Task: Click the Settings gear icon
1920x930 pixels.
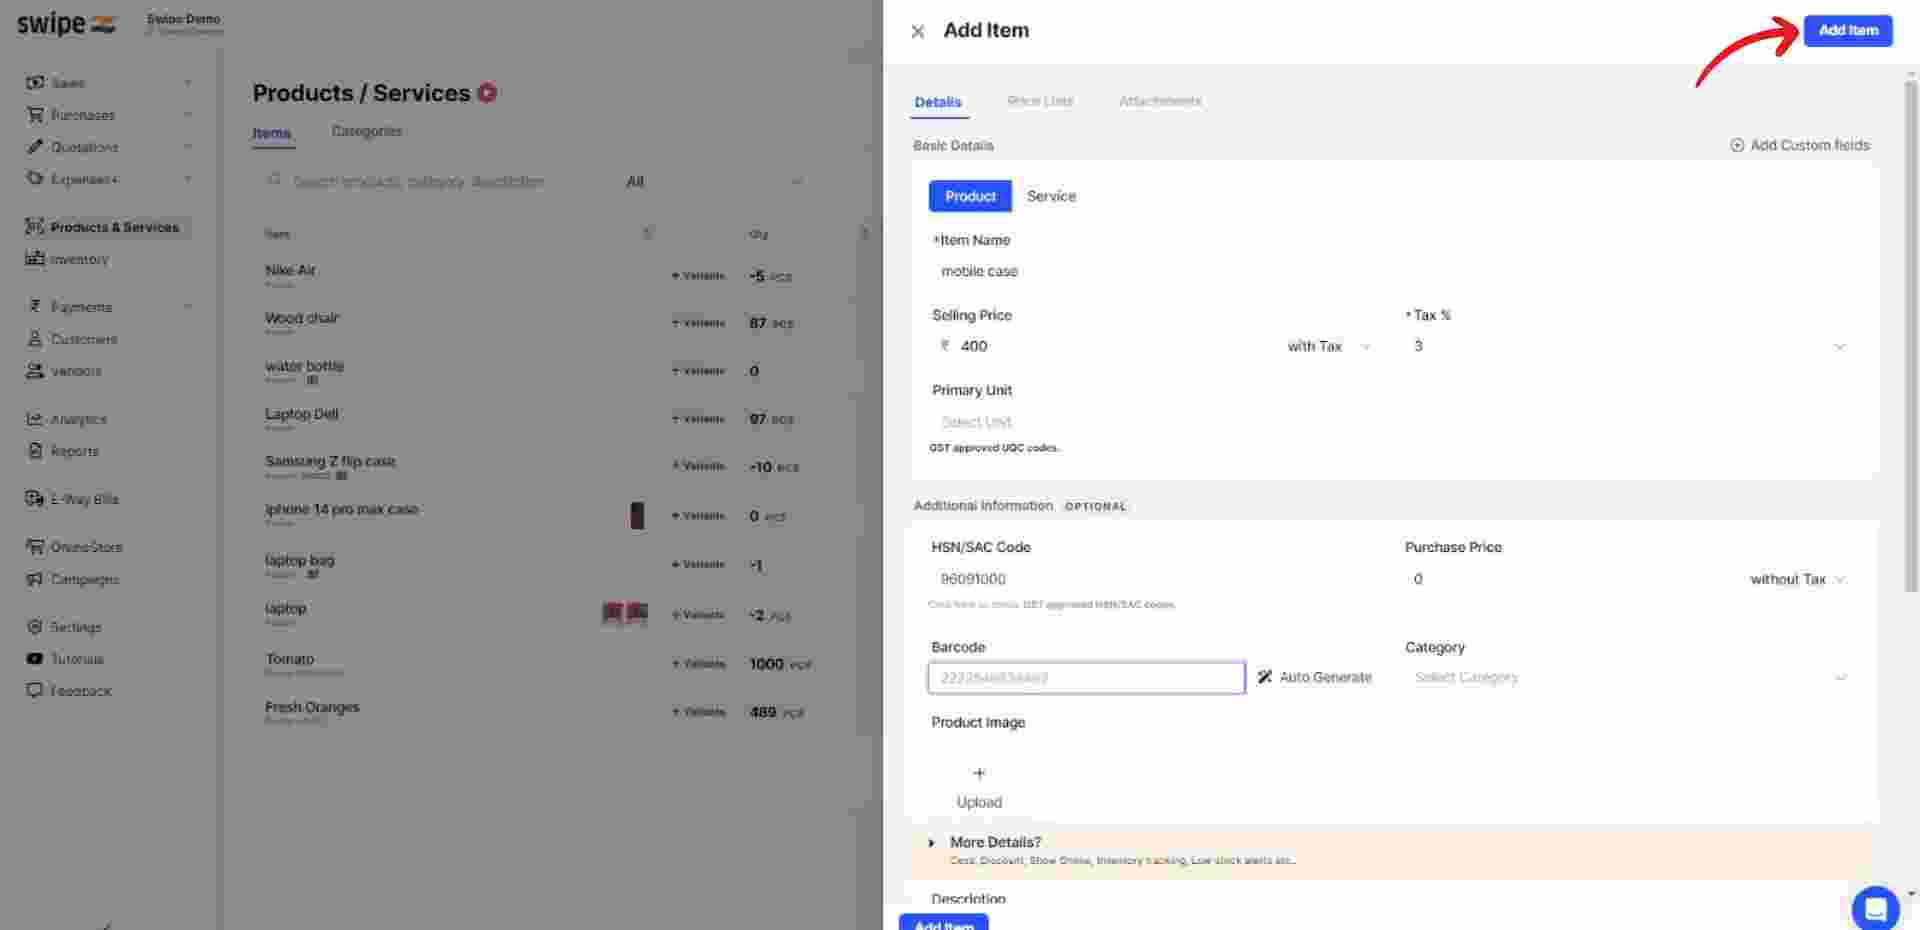Action: pyautogui.click(x=35, y=627)
